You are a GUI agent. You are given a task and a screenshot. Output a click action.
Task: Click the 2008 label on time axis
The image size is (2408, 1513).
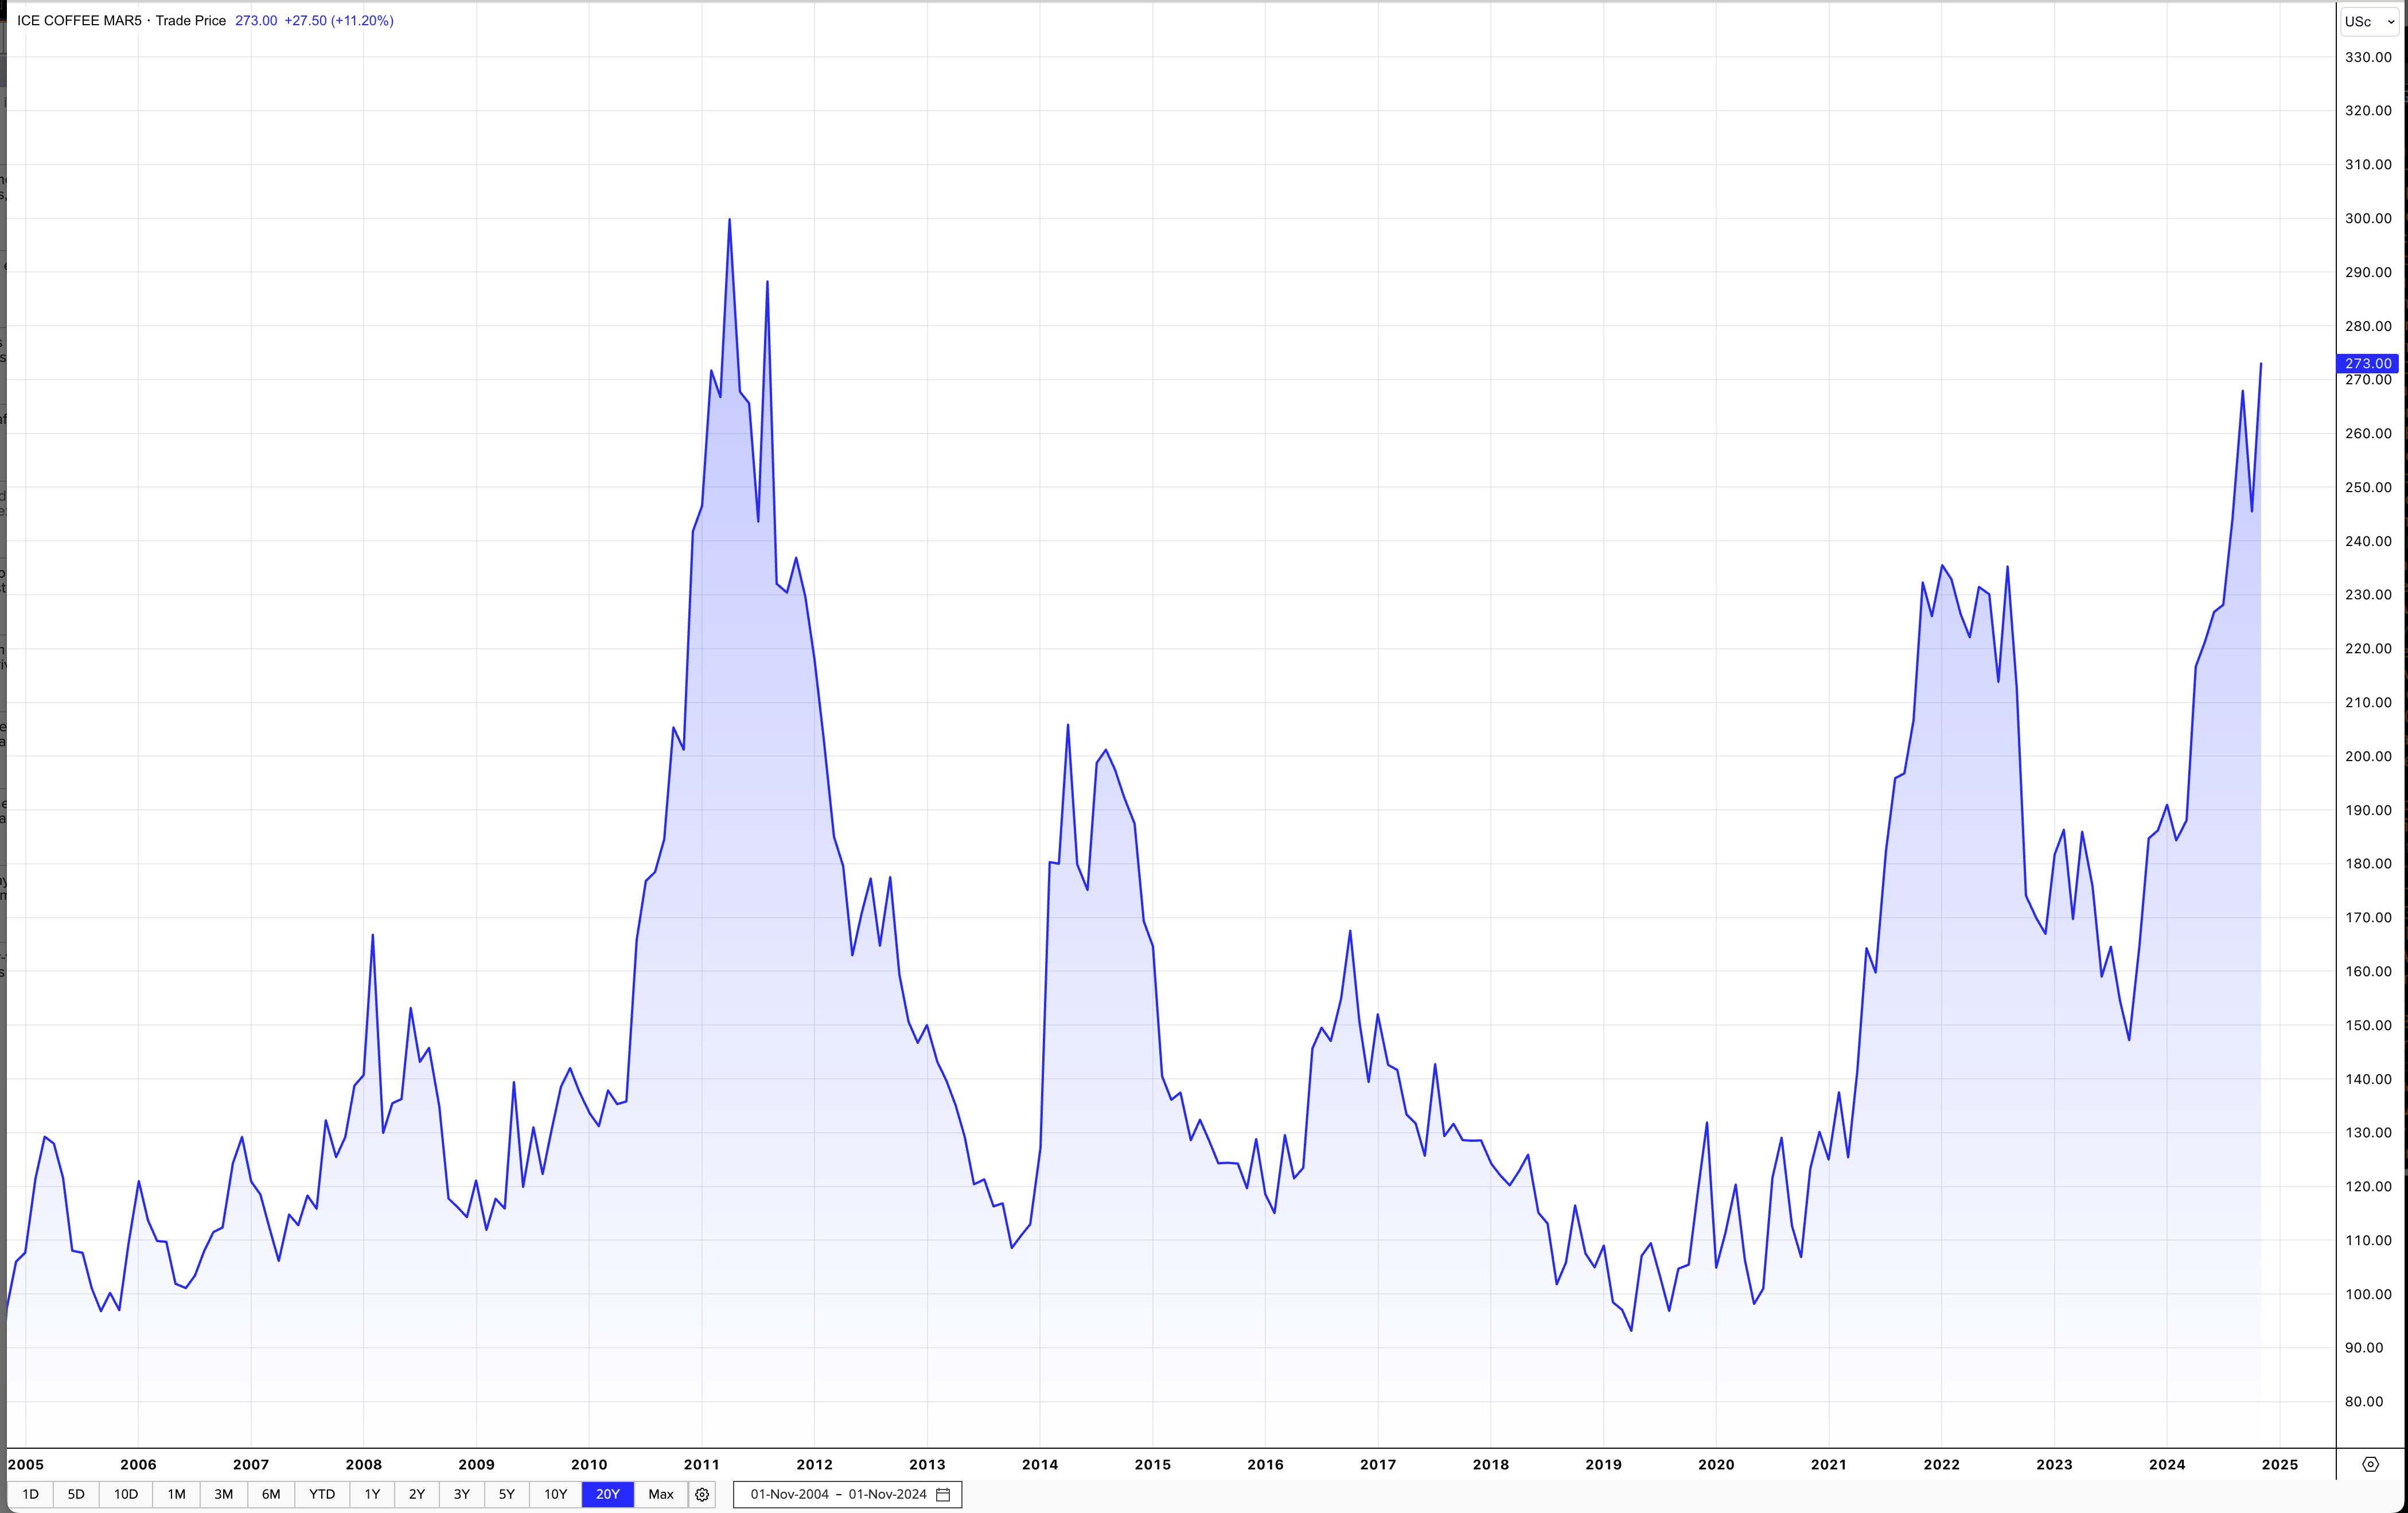coord(364,1464)
